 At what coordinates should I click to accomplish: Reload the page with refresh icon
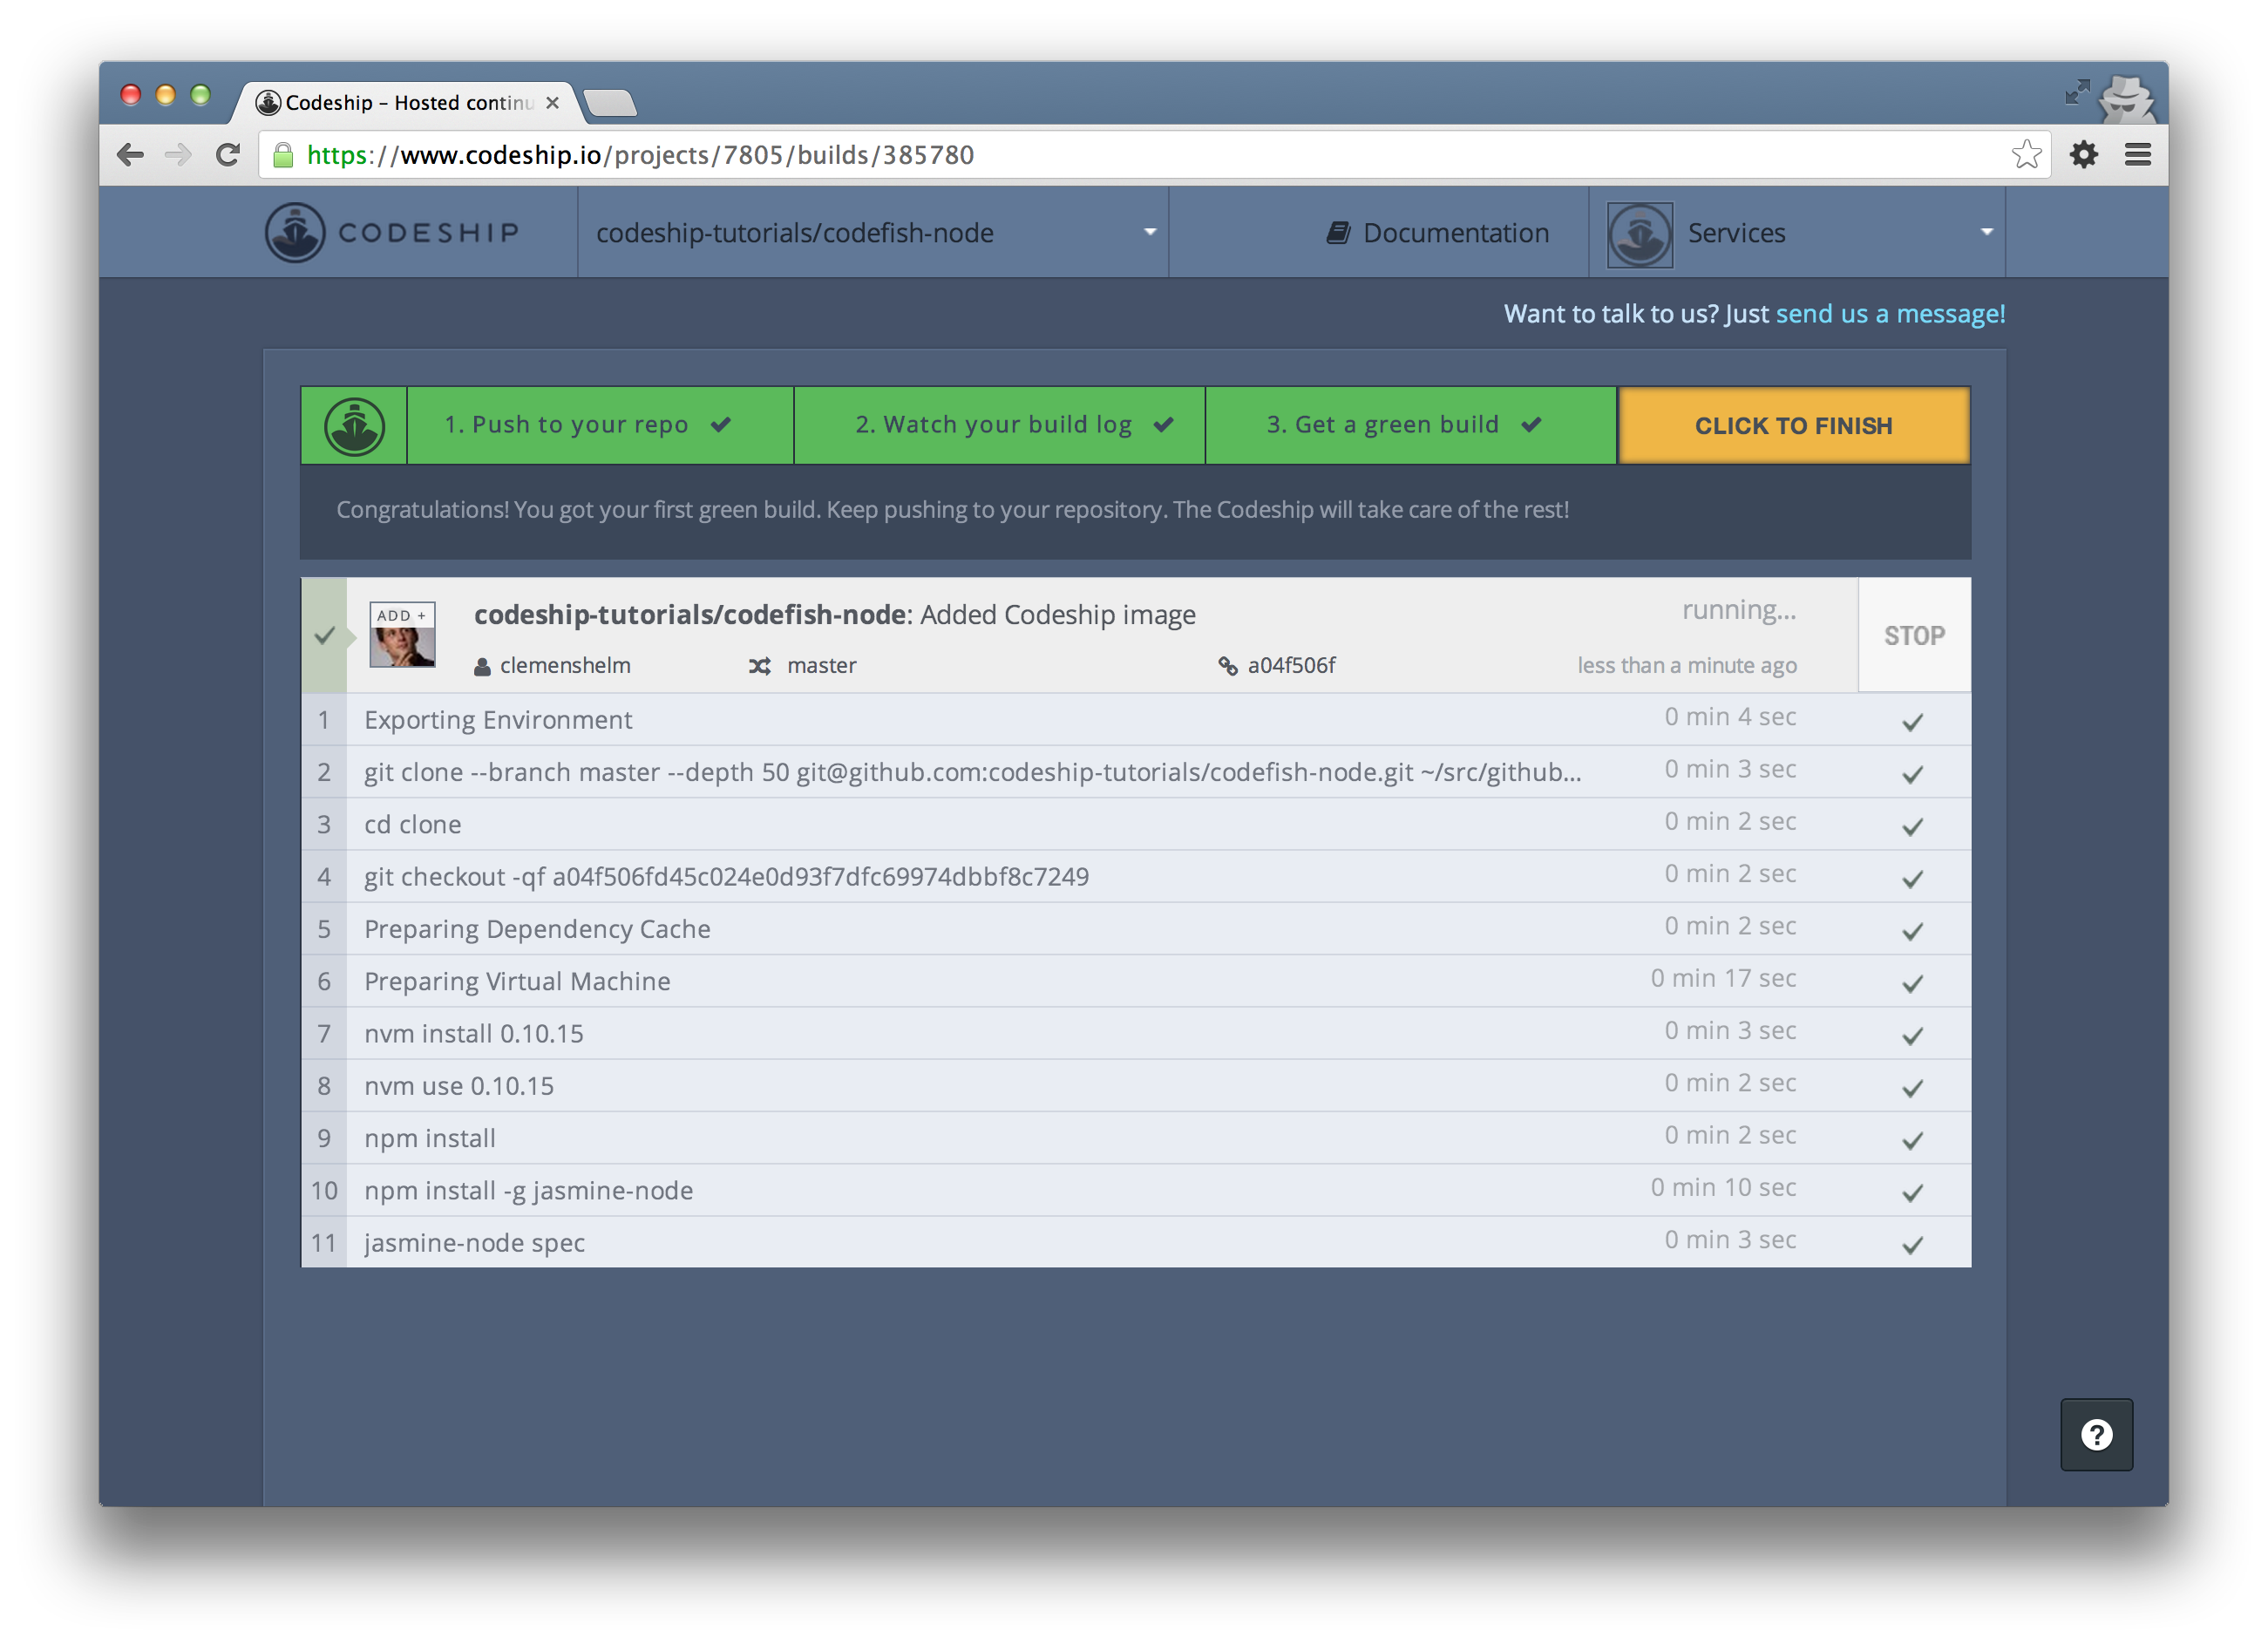tap(228, 154)
